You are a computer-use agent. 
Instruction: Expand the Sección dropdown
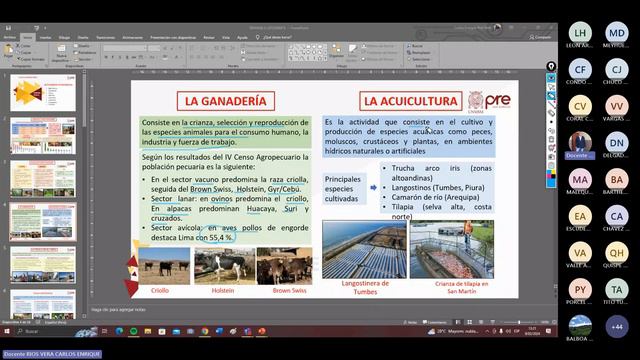(x=84, y=59)
